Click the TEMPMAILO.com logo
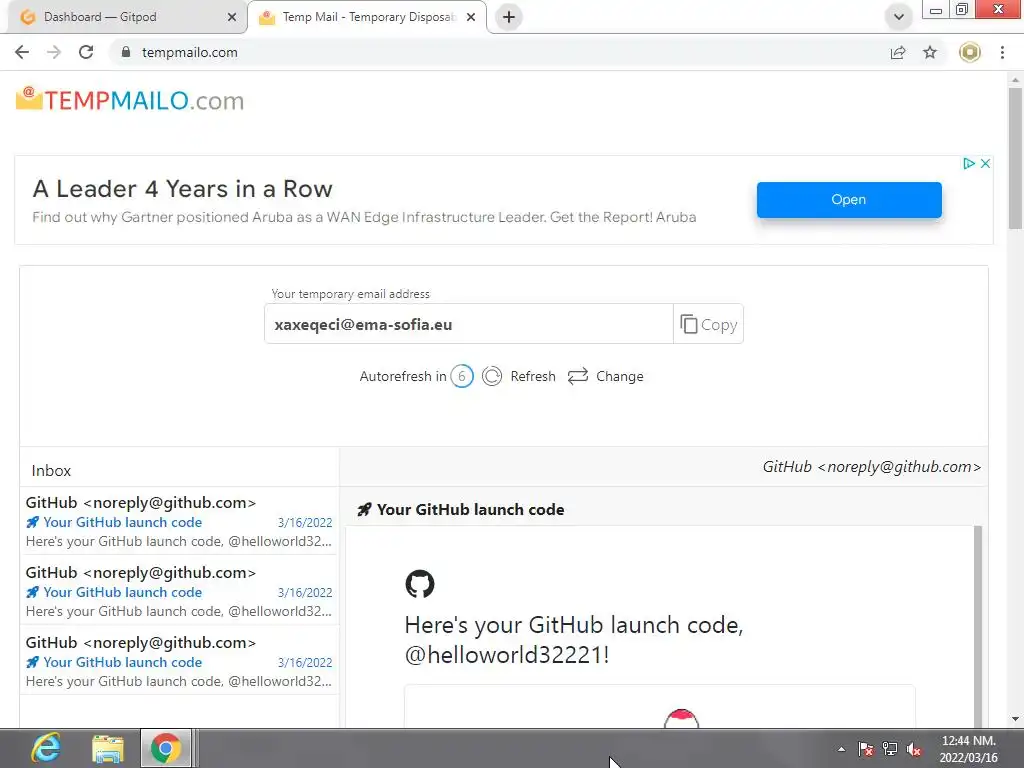The image size is (1024, 768). [130, 100]
